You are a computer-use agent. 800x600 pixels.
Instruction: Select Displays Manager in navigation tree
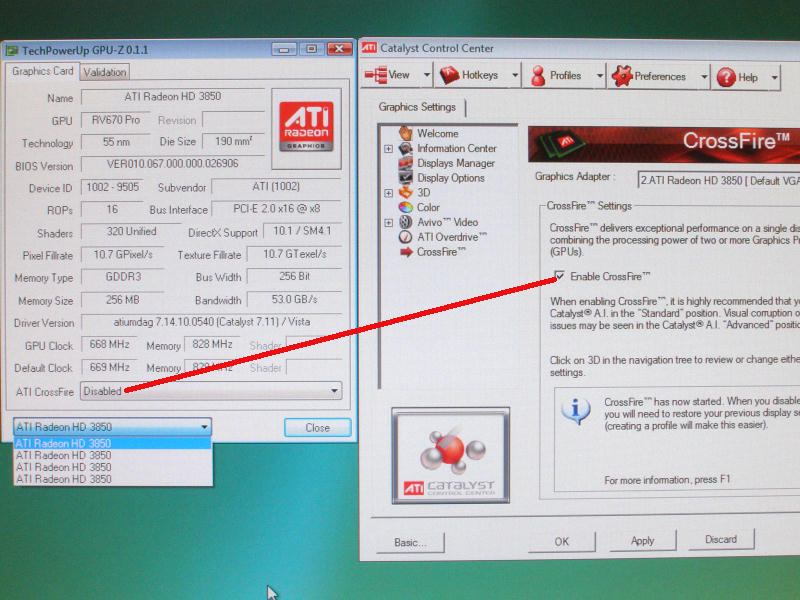pos(455,163)
